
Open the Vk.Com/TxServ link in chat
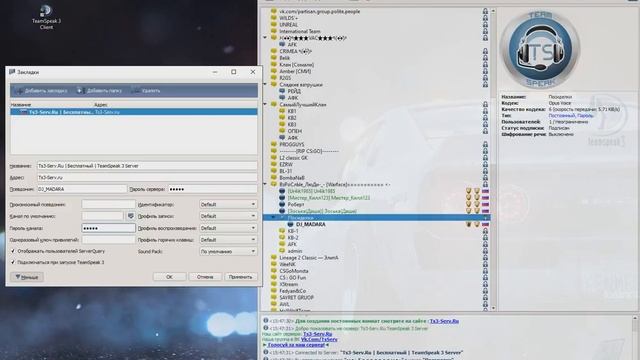pyautogui.click(x=319, y=339)
